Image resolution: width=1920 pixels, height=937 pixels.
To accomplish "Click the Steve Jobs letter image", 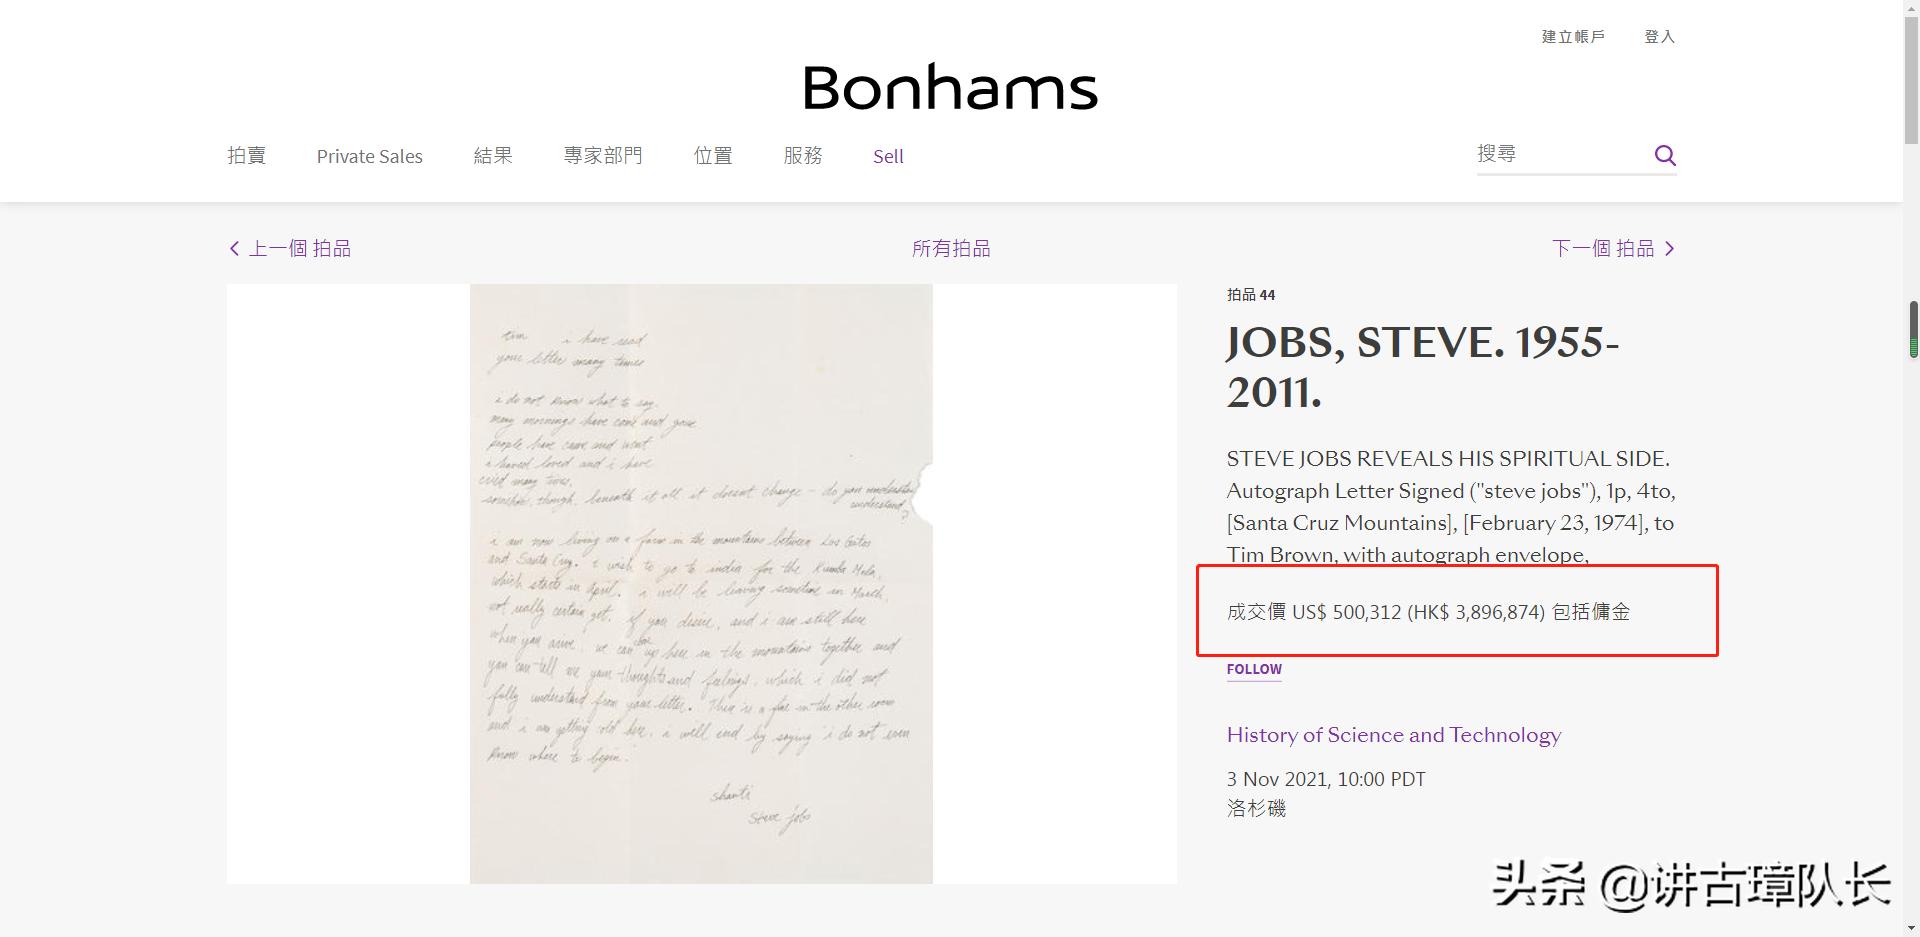I will coord(701,583).
